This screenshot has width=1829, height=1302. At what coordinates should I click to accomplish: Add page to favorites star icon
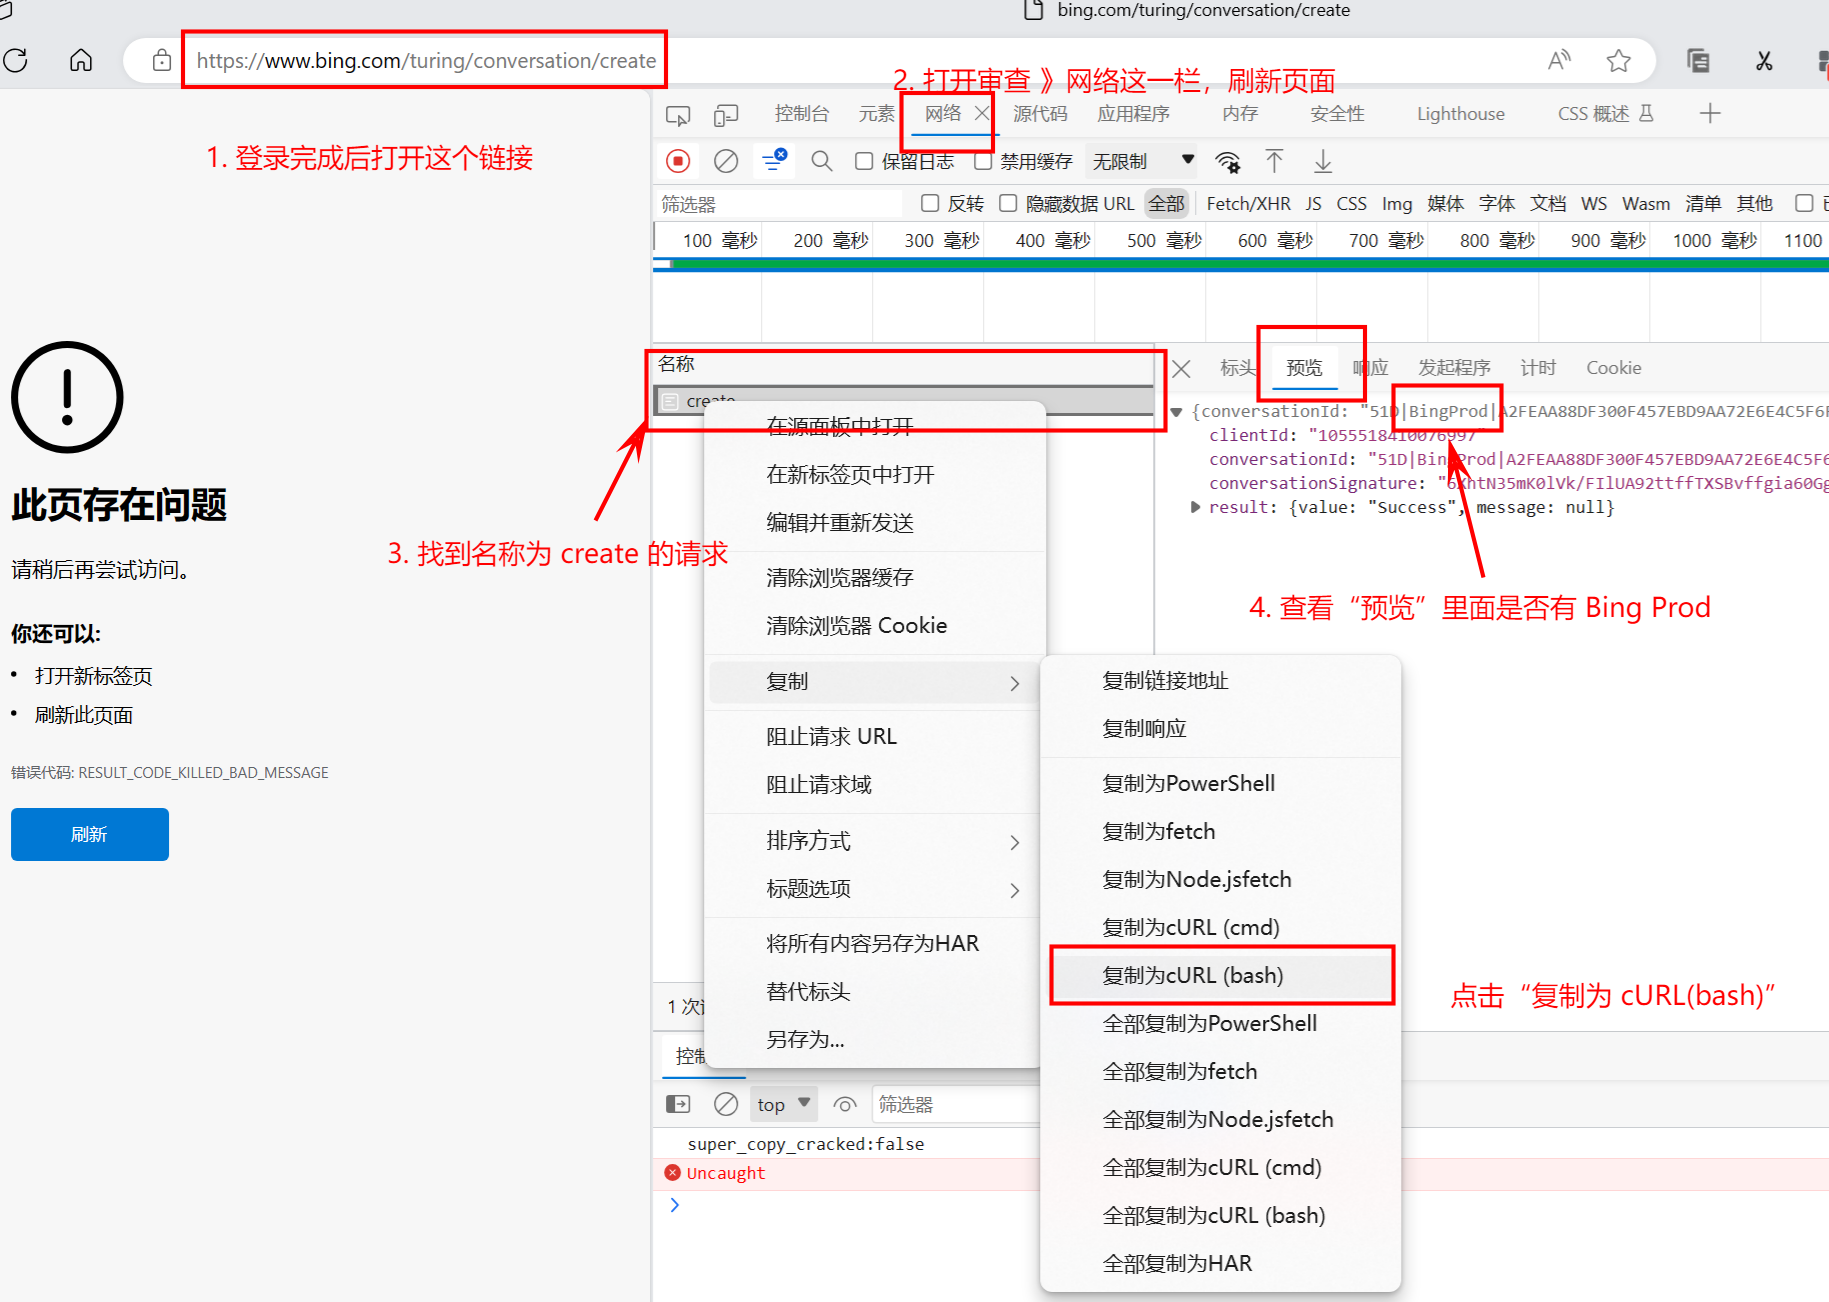click(x=1619, y=60)
